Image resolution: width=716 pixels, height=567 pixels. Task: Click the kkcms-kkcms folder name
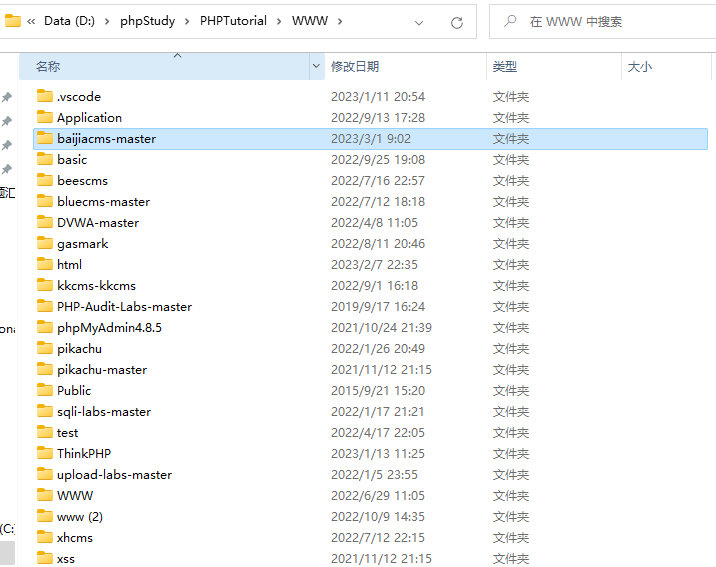(96, 286)
